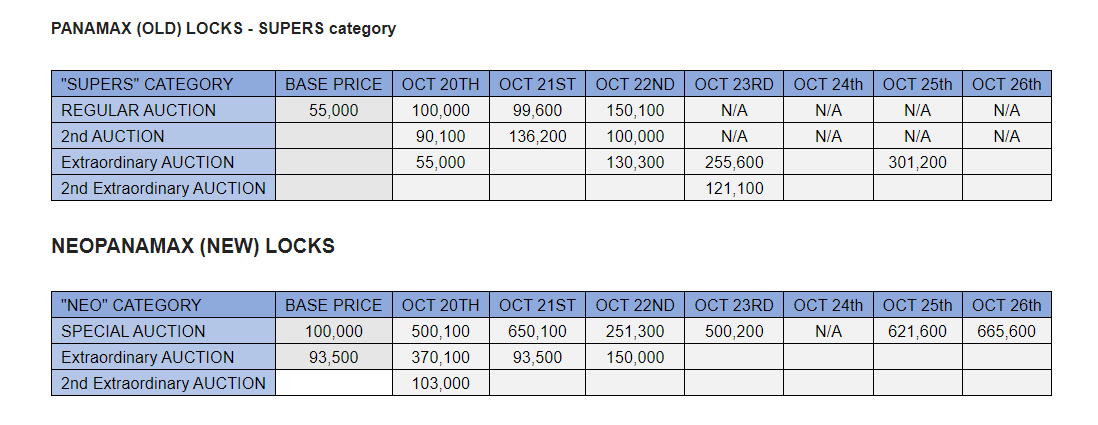
Task: Click the 55,000 base price in REGULAR AUCTION row
Action: pyautogui.click(x=333, y=110)
